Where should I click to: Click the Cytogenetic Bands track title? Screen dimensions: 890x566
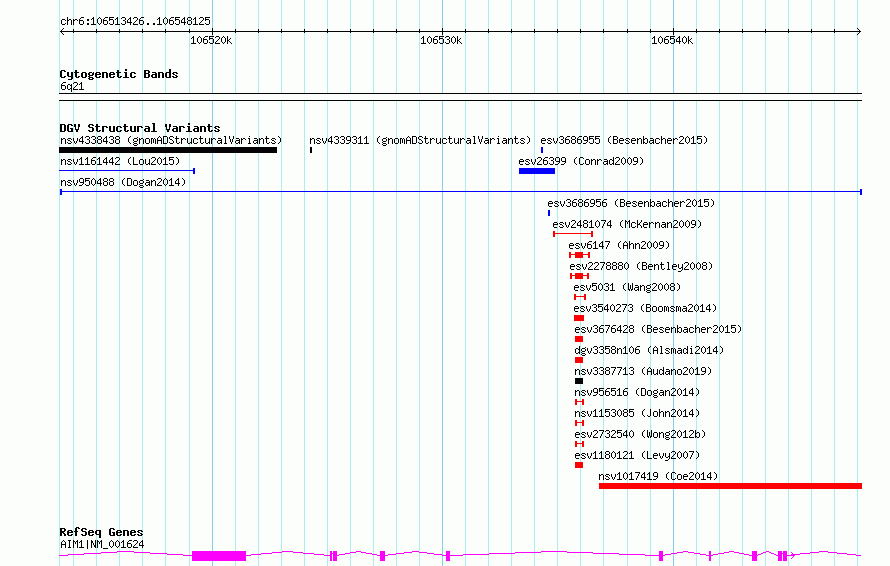coord(119,74)
